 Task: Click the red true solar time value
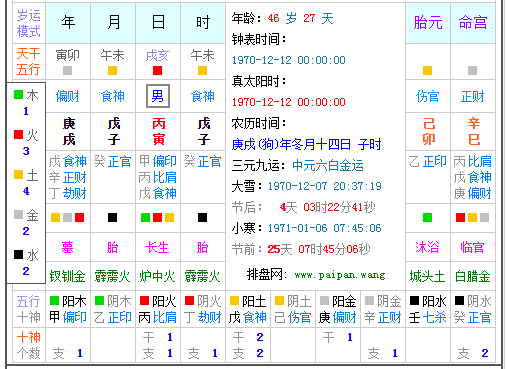tap(289, 102)
